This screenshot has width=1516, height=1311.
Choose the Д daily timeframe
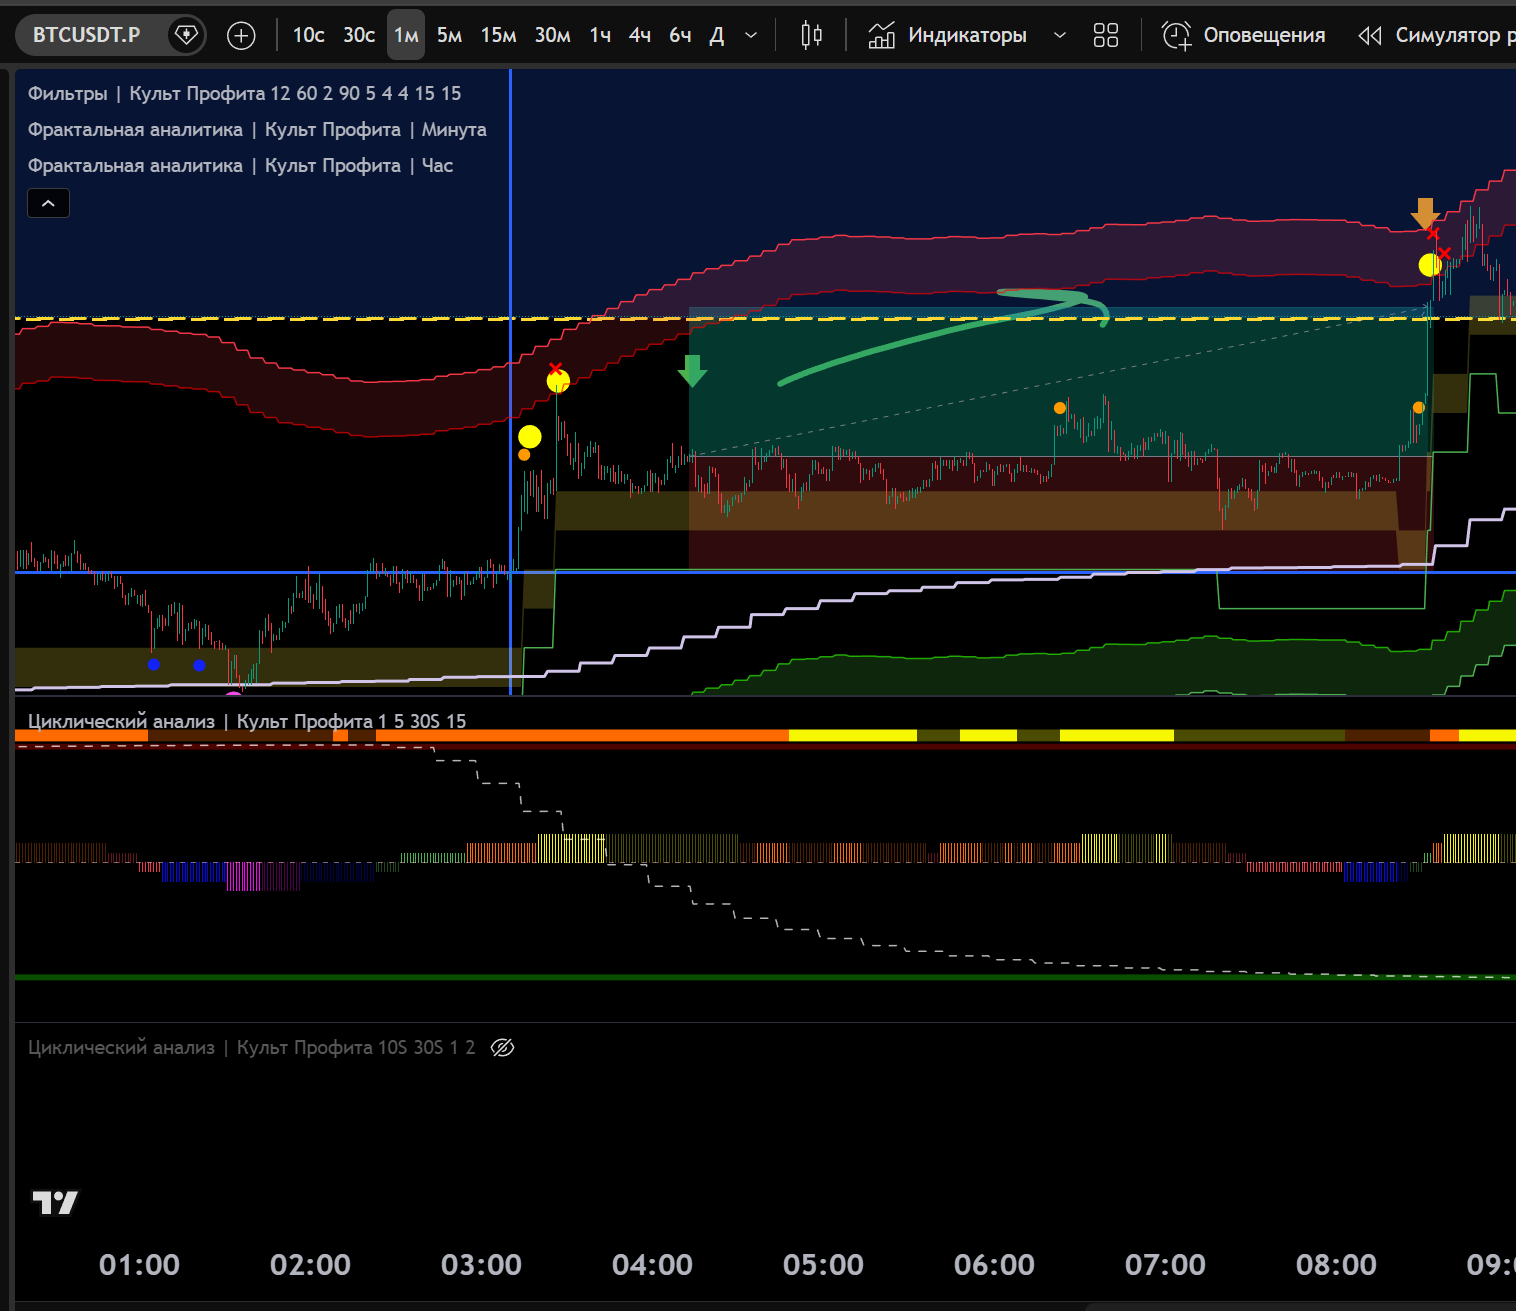tap(716, 36)
